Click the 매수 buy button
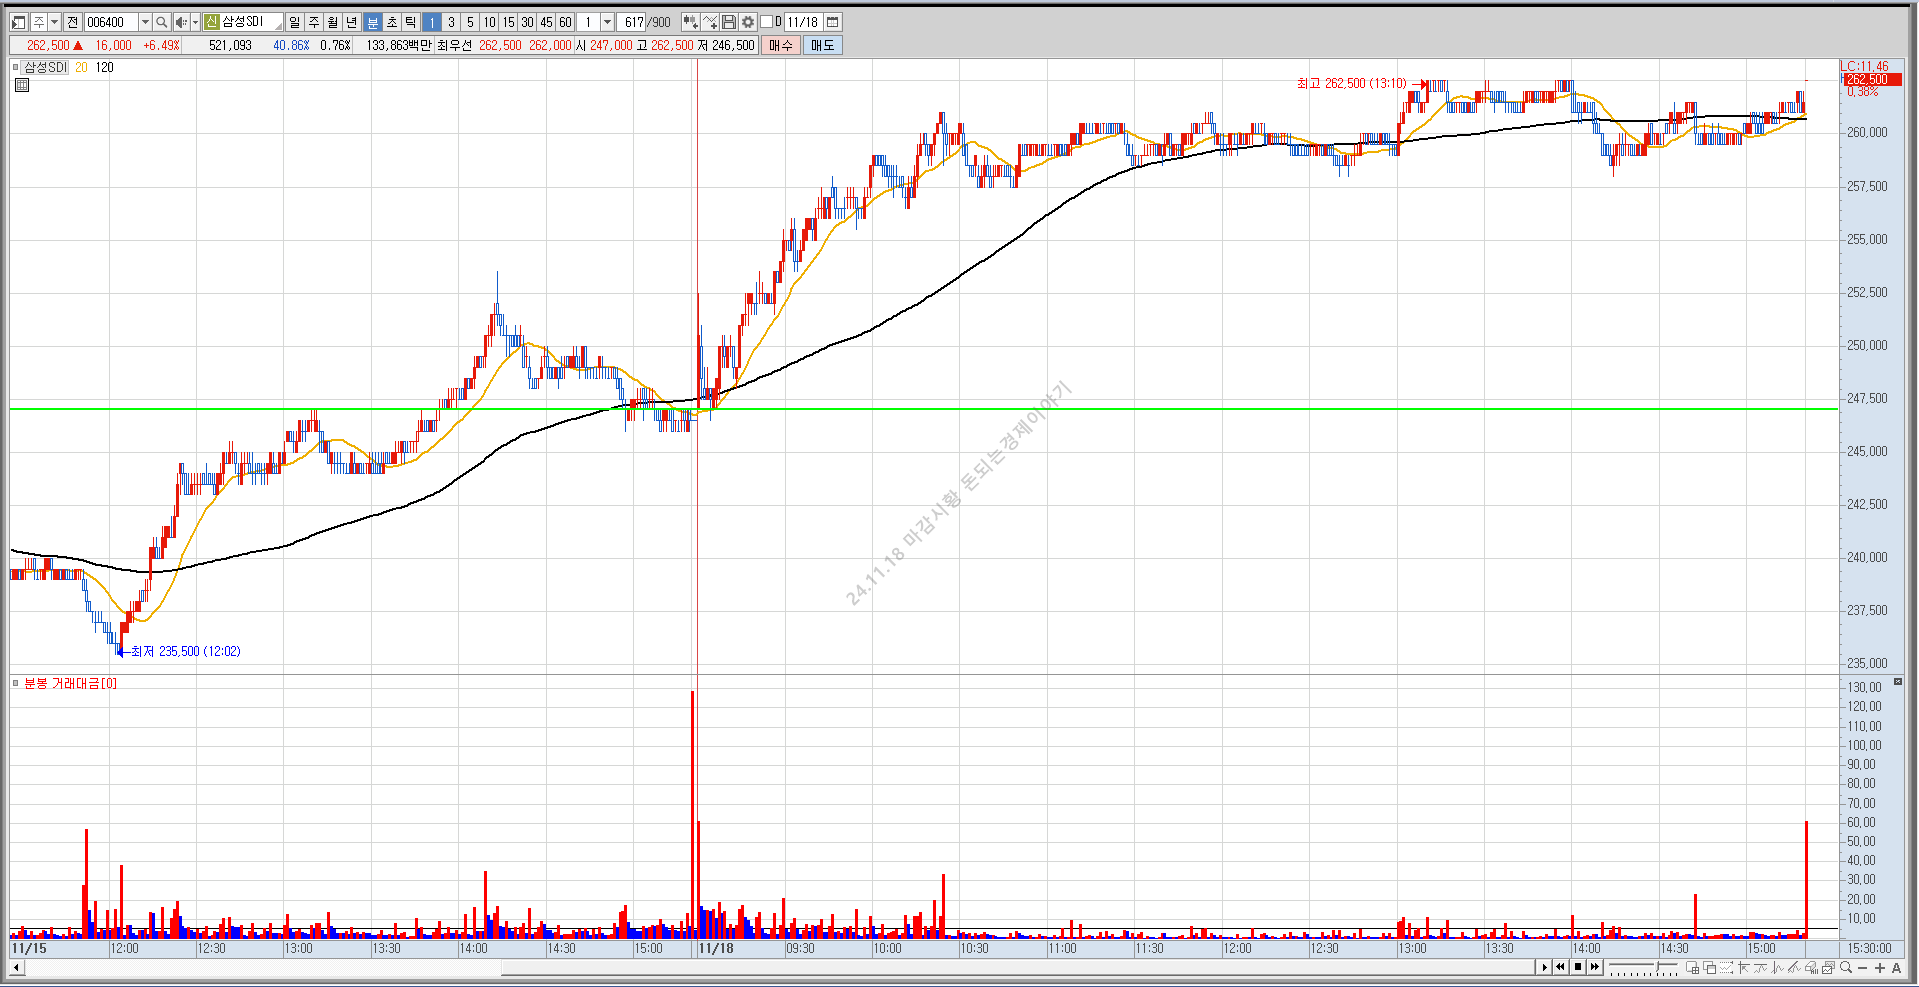Screen dimensions: 1919x987 [781, 45]
